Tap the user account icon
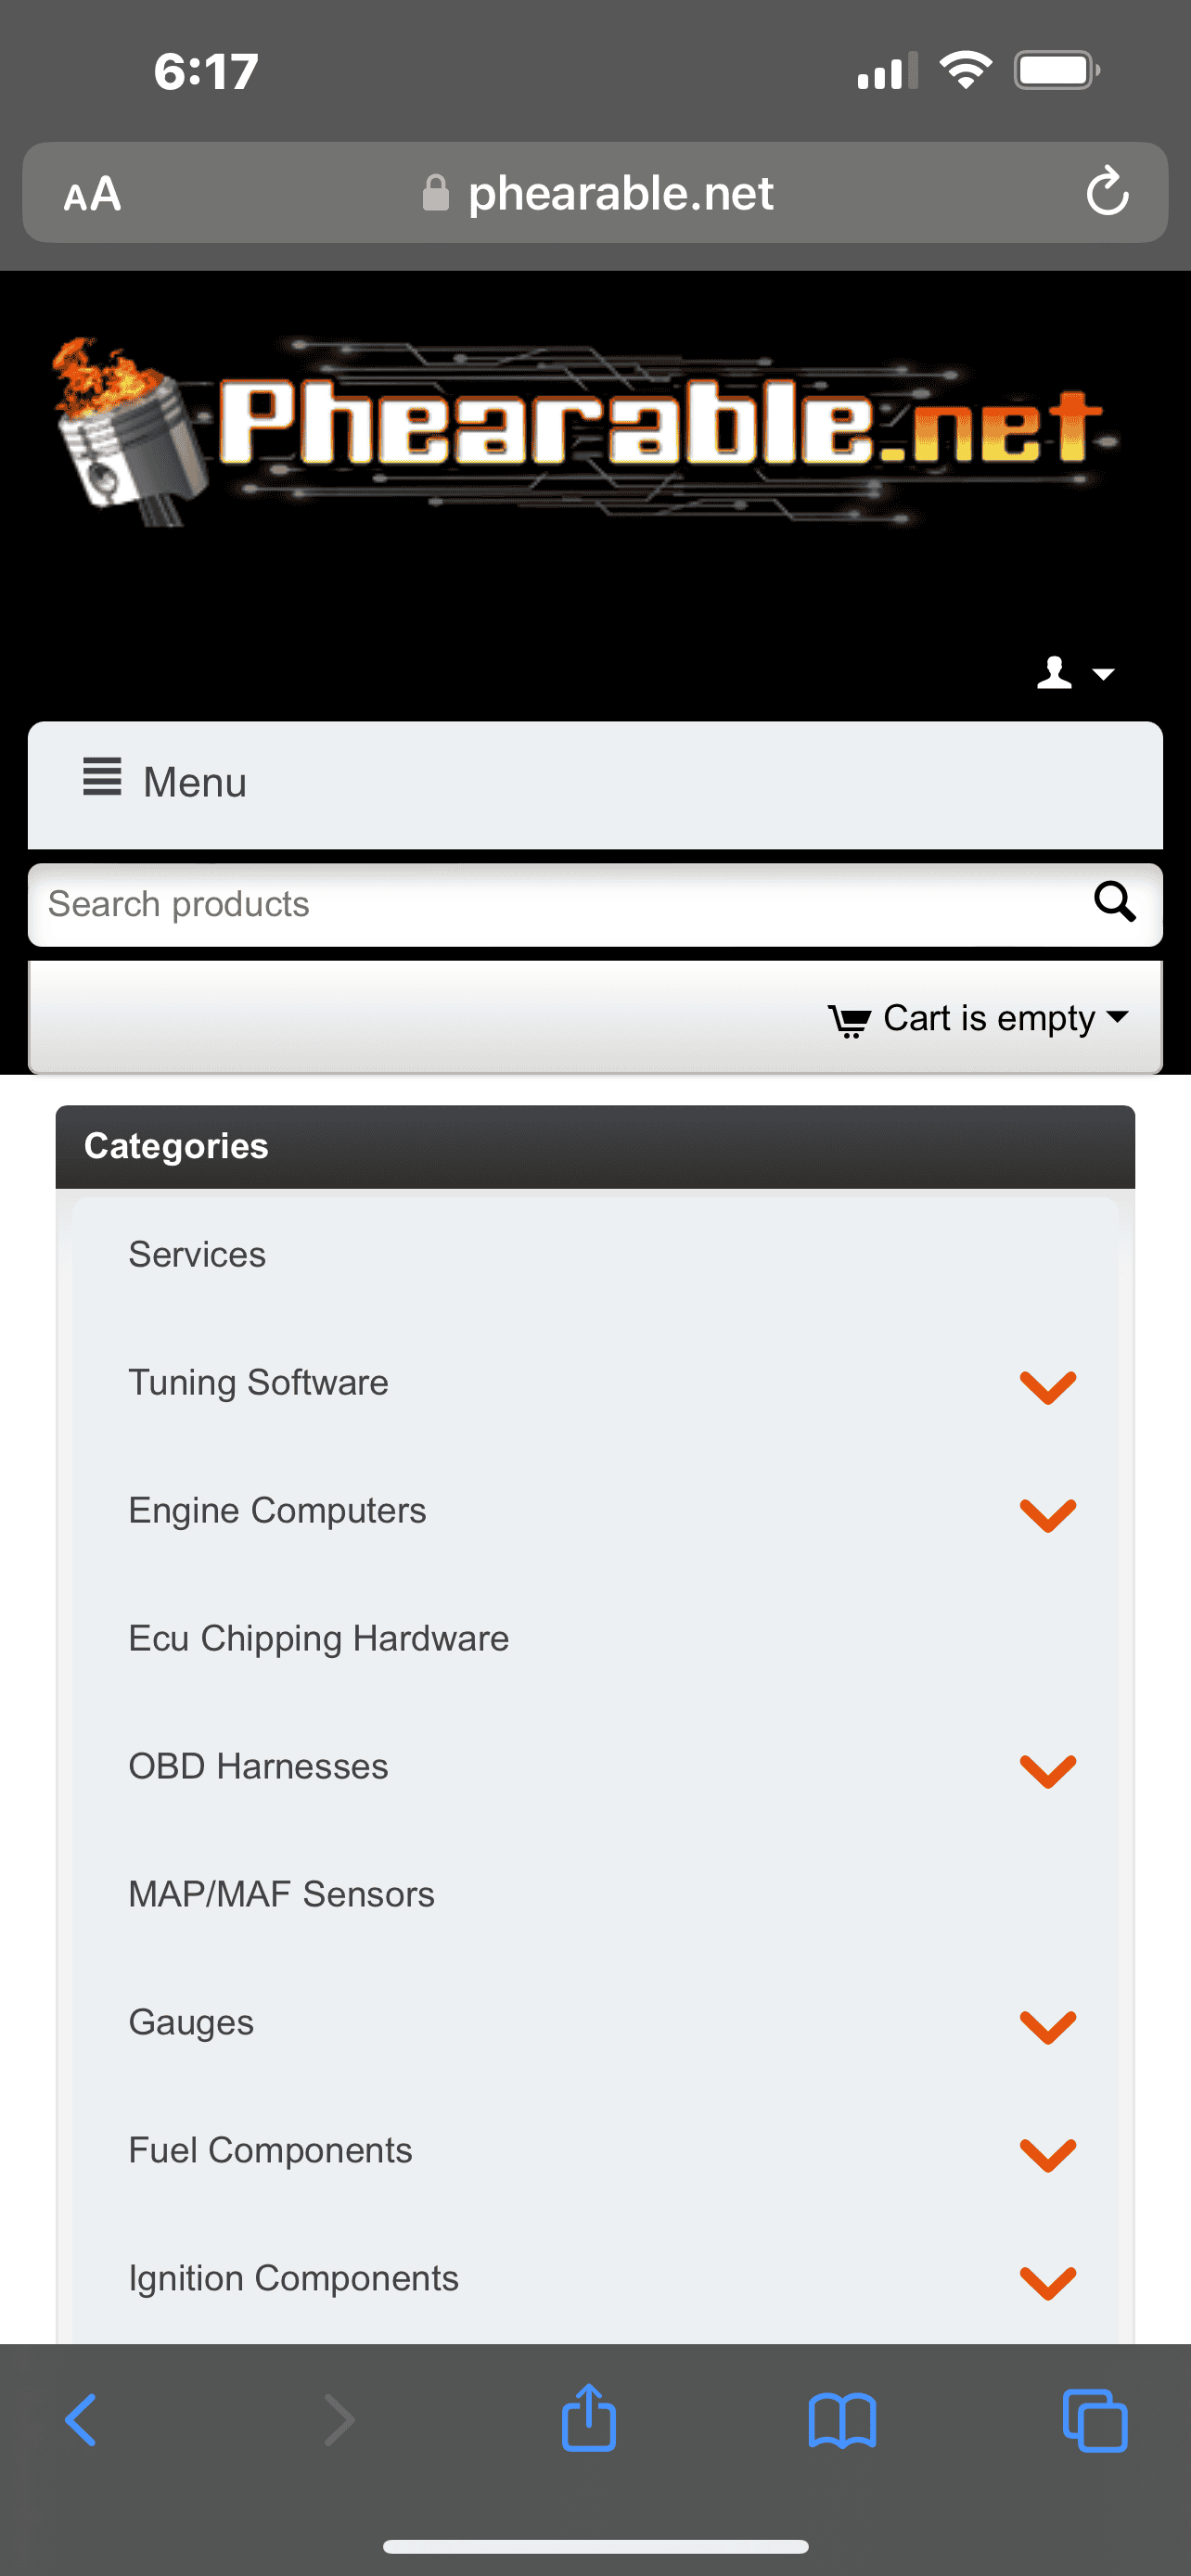 [x=1073, y=673]
